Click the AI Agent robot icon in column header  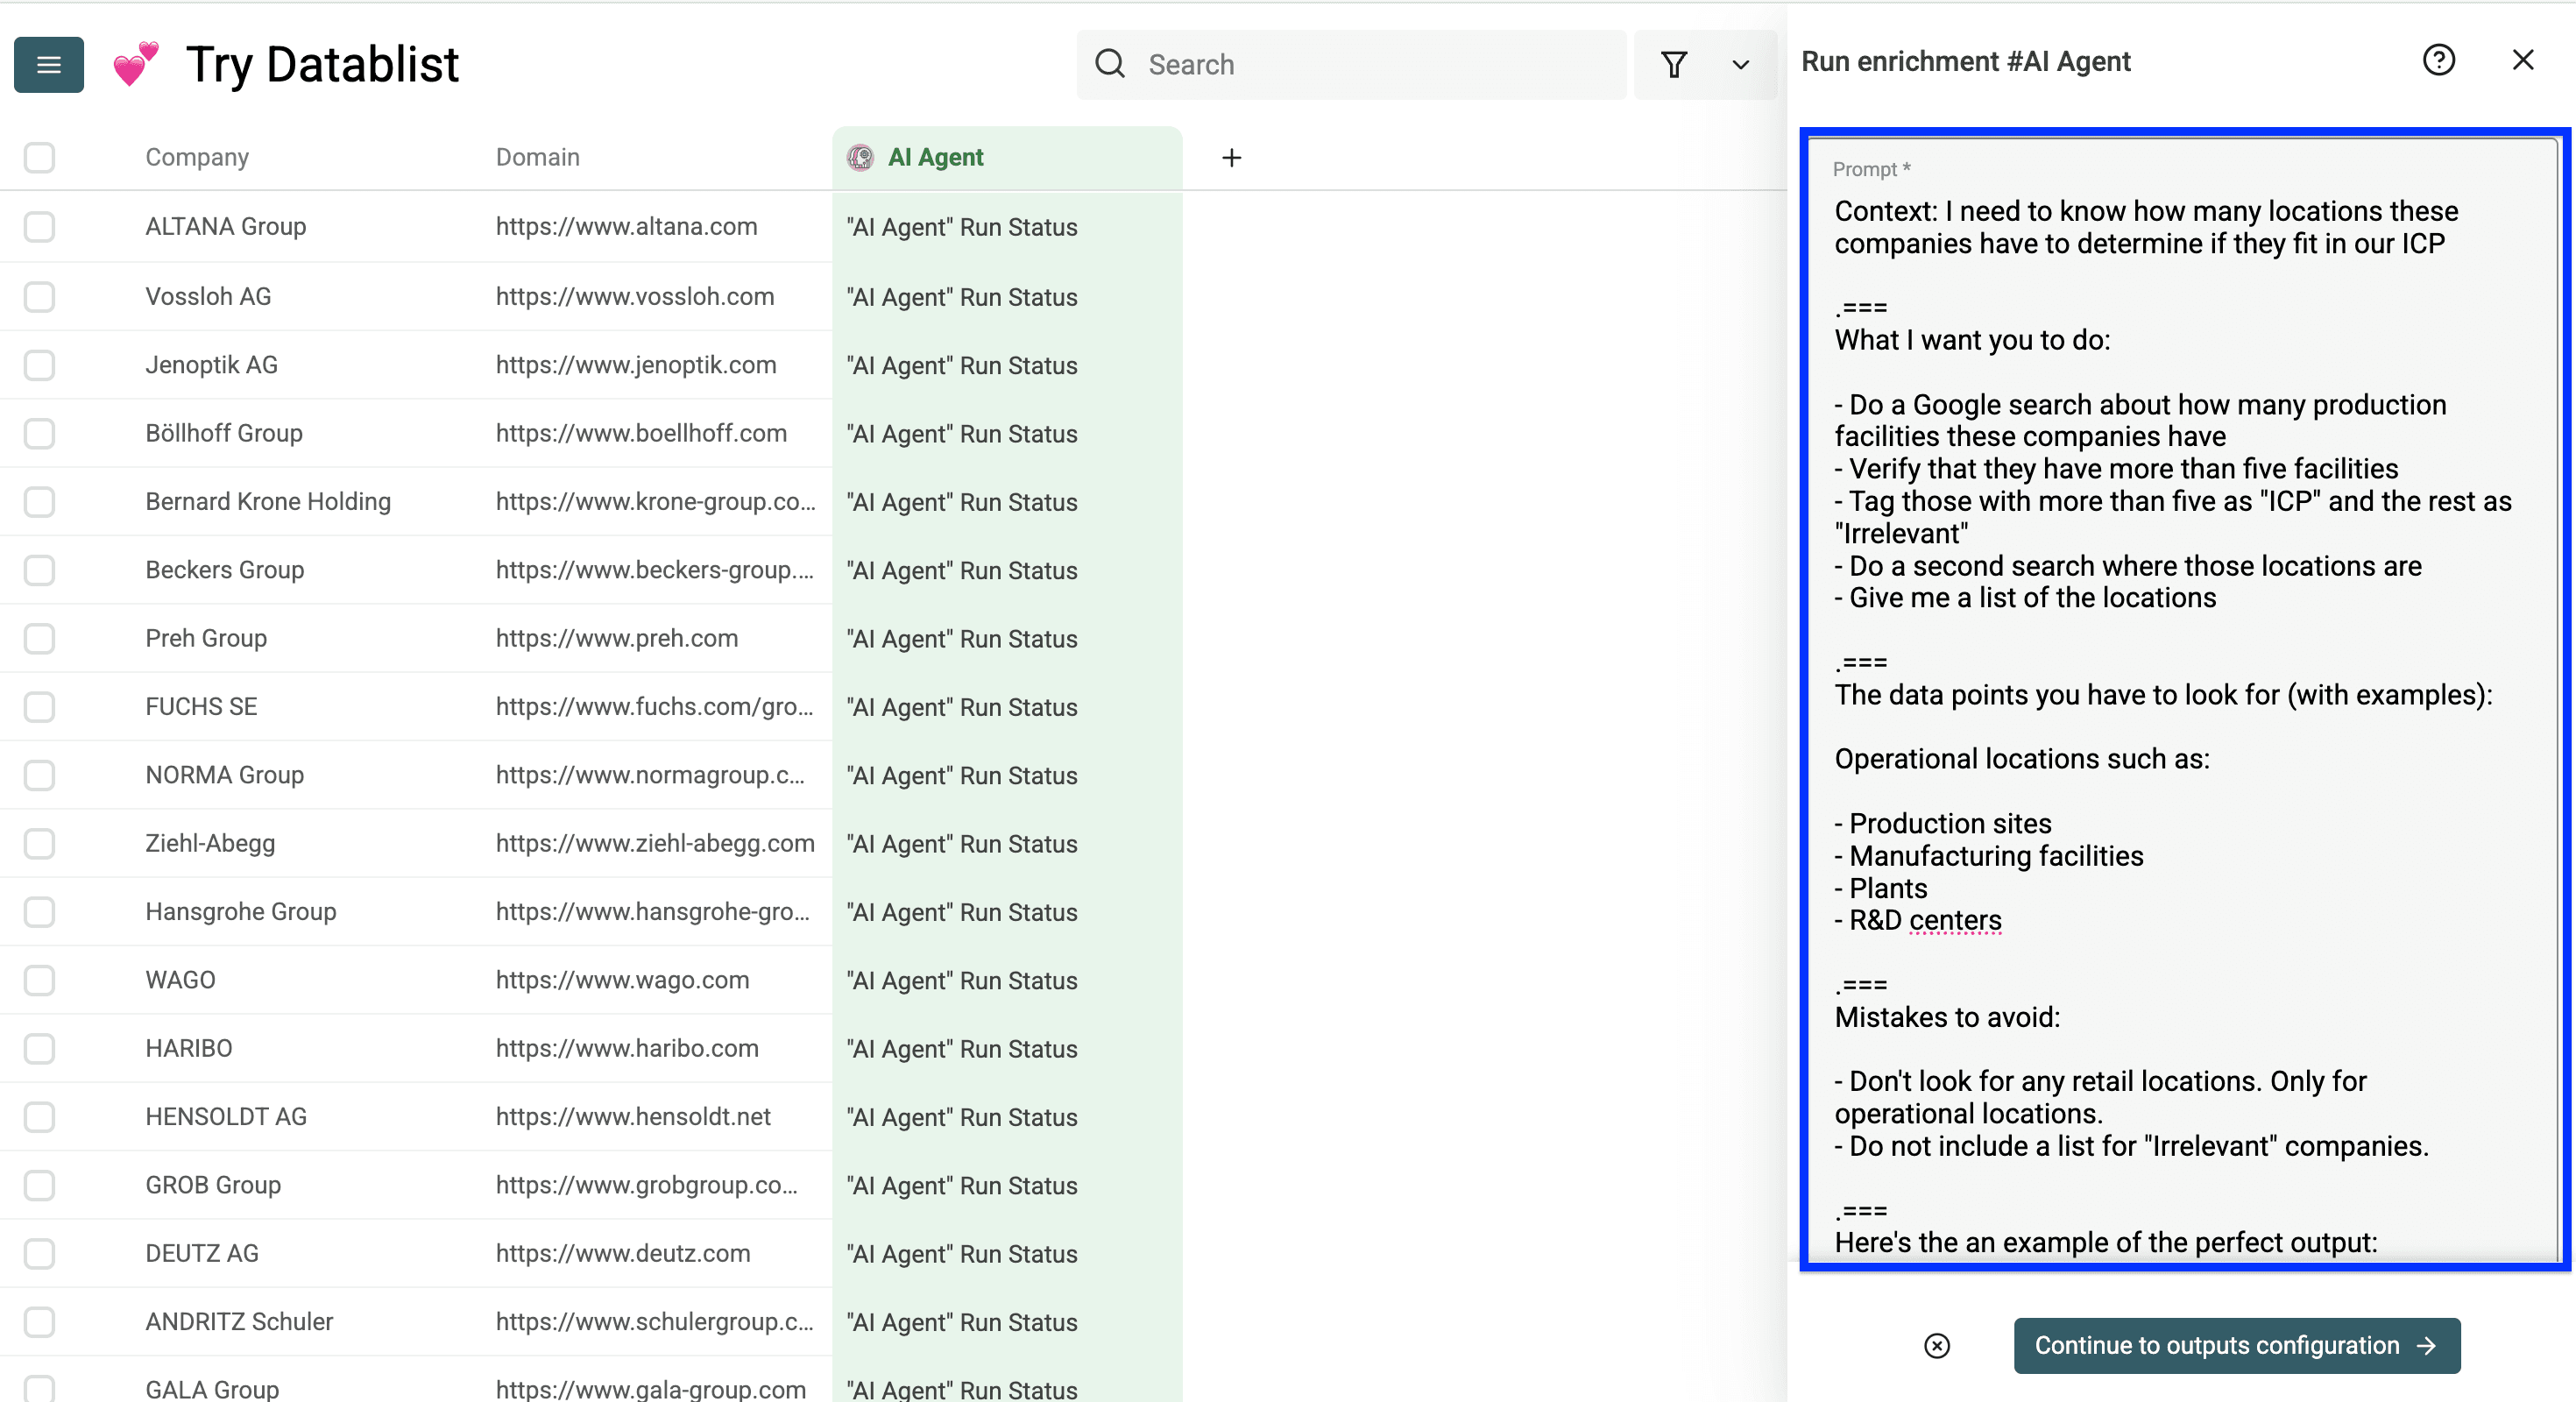860,157
